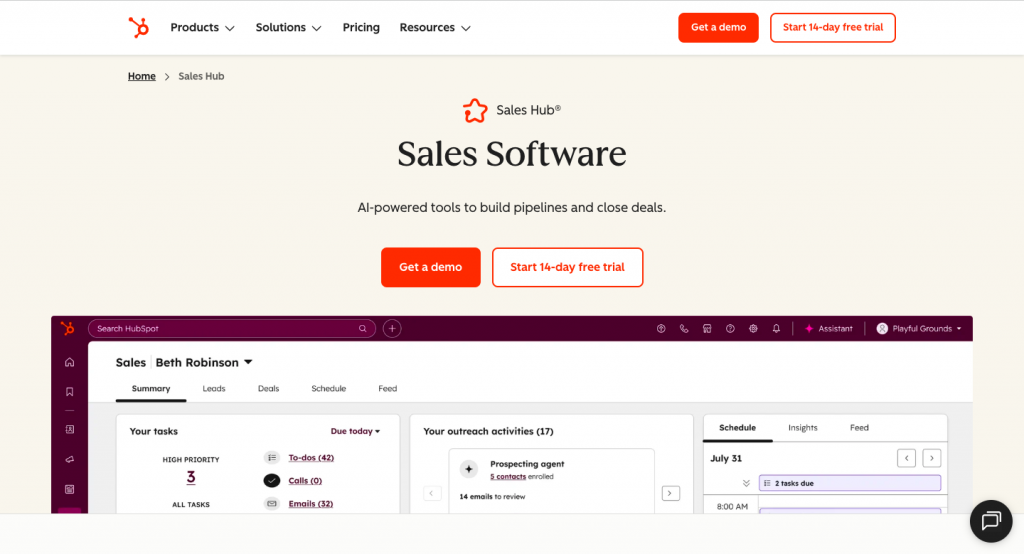Expand the Products dropdown menu
The height and width of the screenshot is (554, 1024).
click(x=202, y=28)
